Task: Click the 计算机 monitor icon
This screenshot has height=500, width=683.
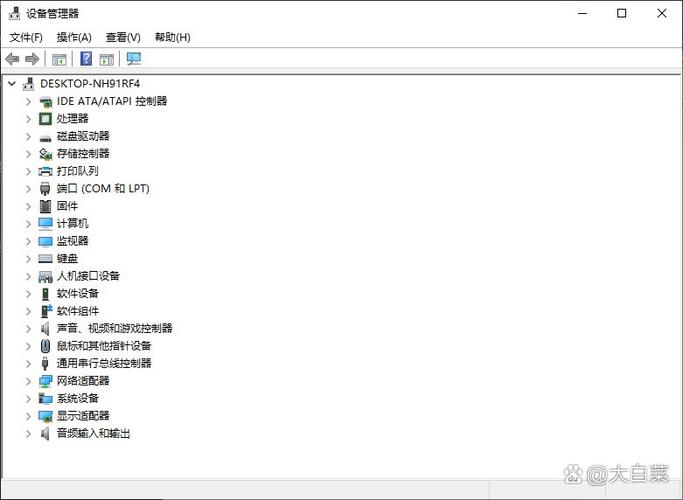Action: pos(45,223)
